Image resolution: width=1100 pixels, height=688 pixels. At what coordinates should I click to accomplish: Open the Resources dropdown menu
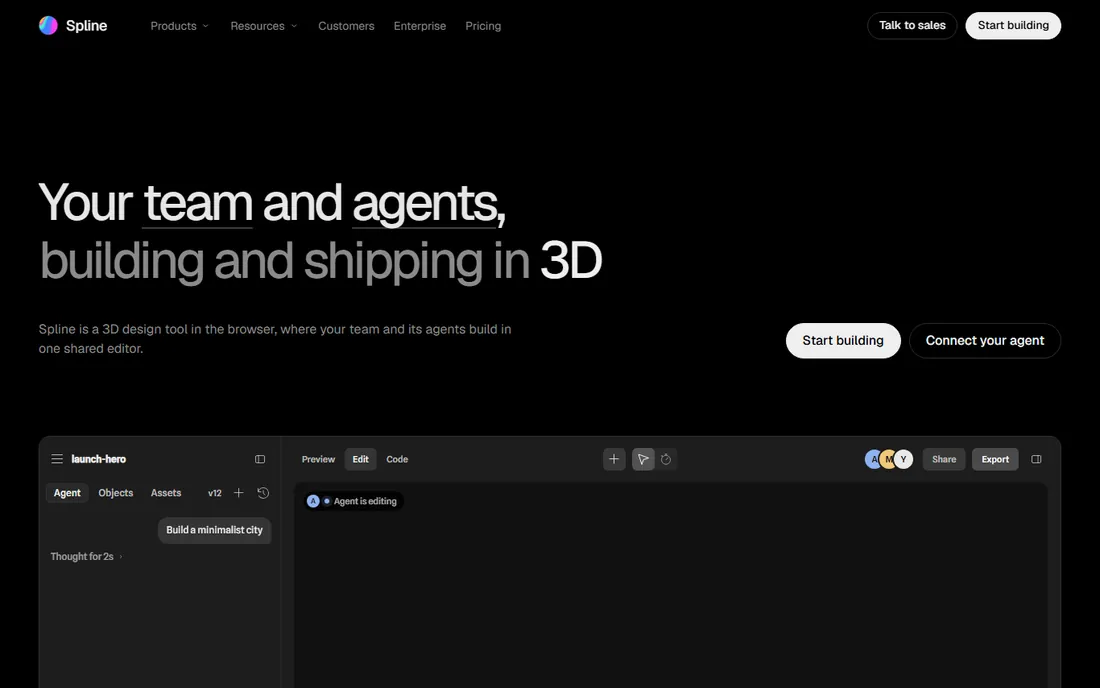(264, 26)
